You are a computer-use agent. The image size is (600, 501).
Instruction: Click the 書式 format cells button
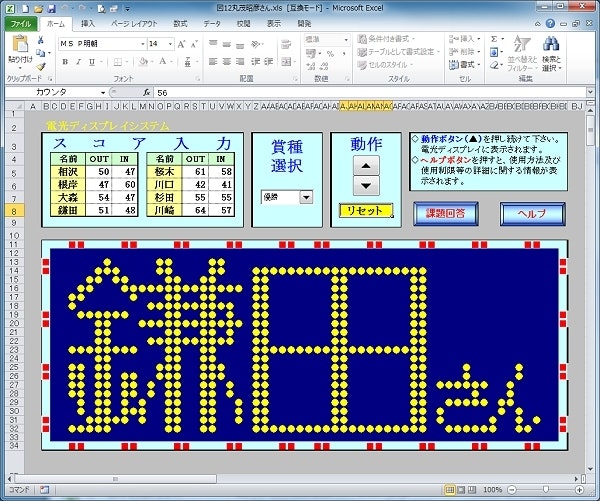[464, 65]
